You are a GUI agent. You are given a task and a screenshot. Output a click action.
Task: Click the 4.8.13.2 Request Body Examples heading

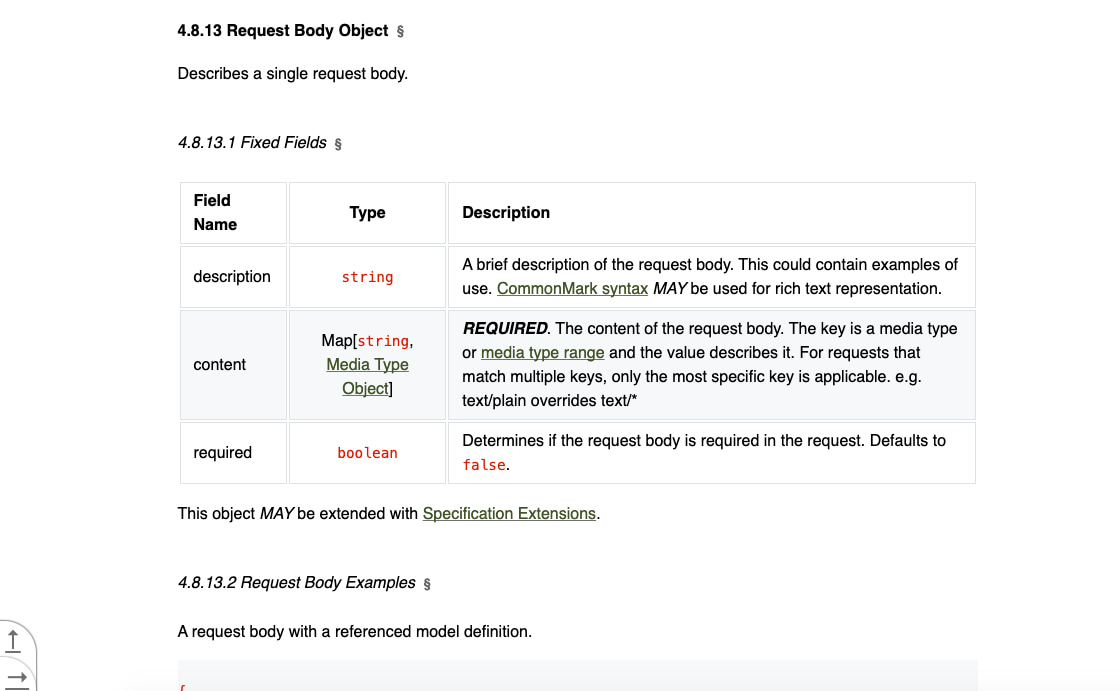click(x=296, y=583)
